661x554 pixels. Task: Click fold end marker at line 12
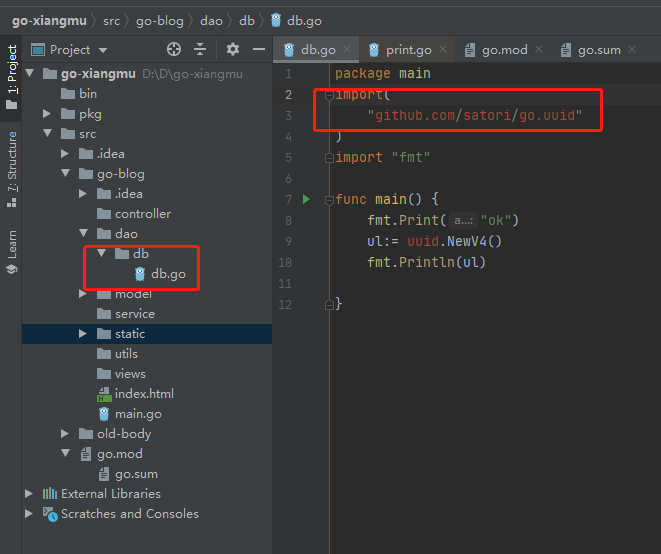(x=329, y=304)
